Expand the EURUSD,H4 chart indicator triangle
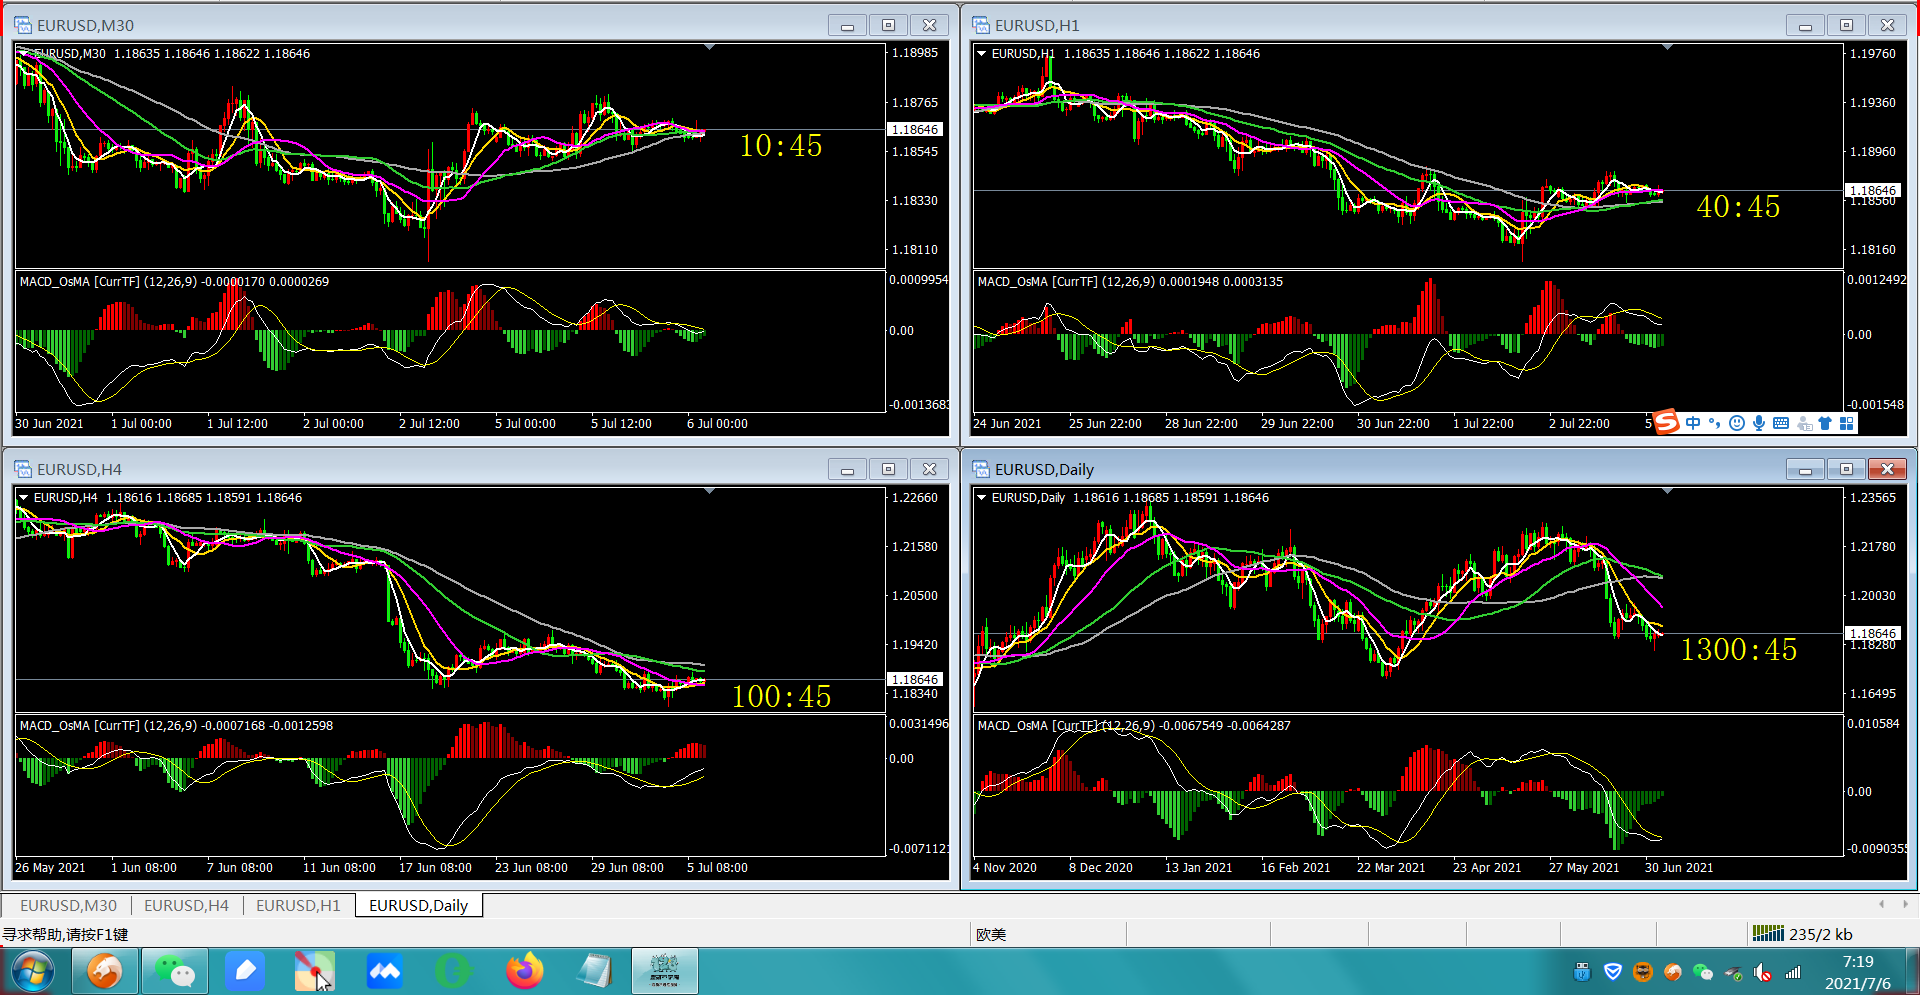Image resolution: width=1920 pixels, height=995 pixels. tap(24, 497)
